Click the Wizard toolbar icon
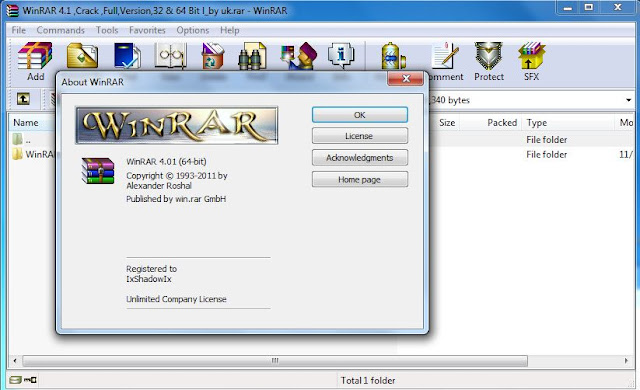 click(299, 55)
